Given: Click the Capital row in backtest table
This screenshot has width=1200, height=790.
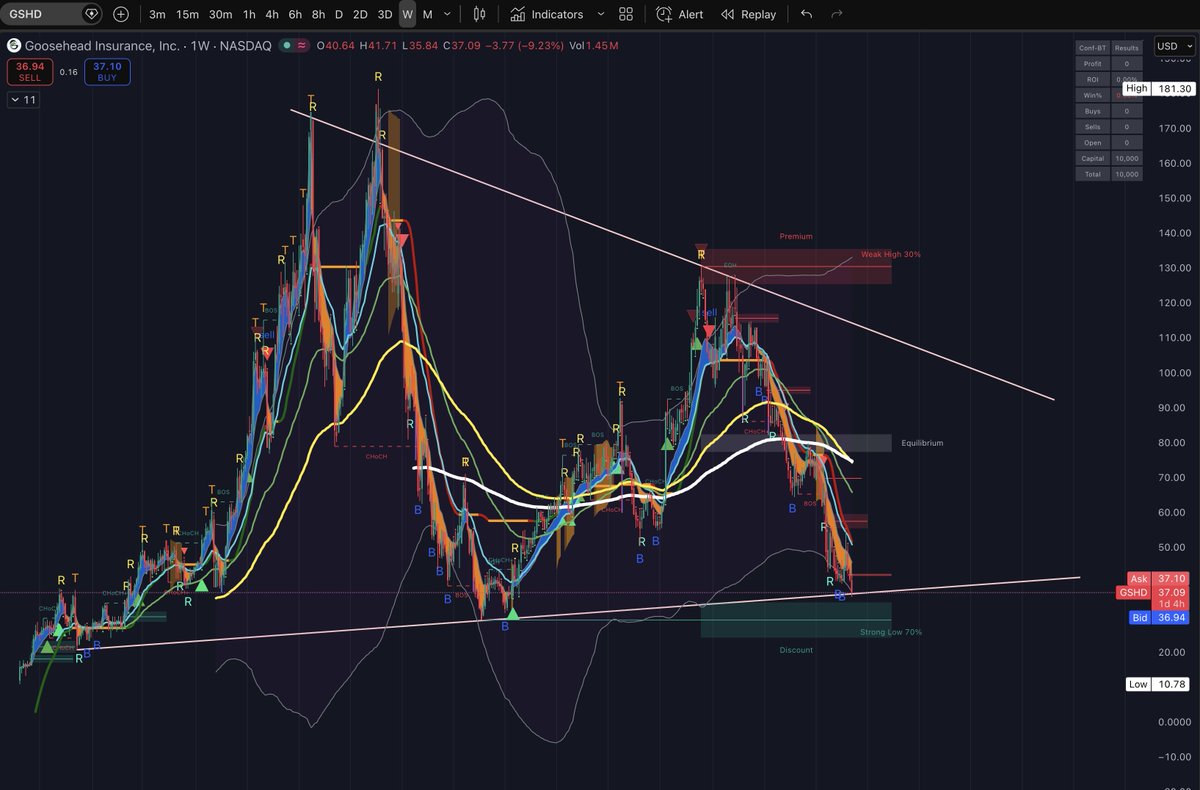Looking at the screenshot, I should [x=1109, y=158].
